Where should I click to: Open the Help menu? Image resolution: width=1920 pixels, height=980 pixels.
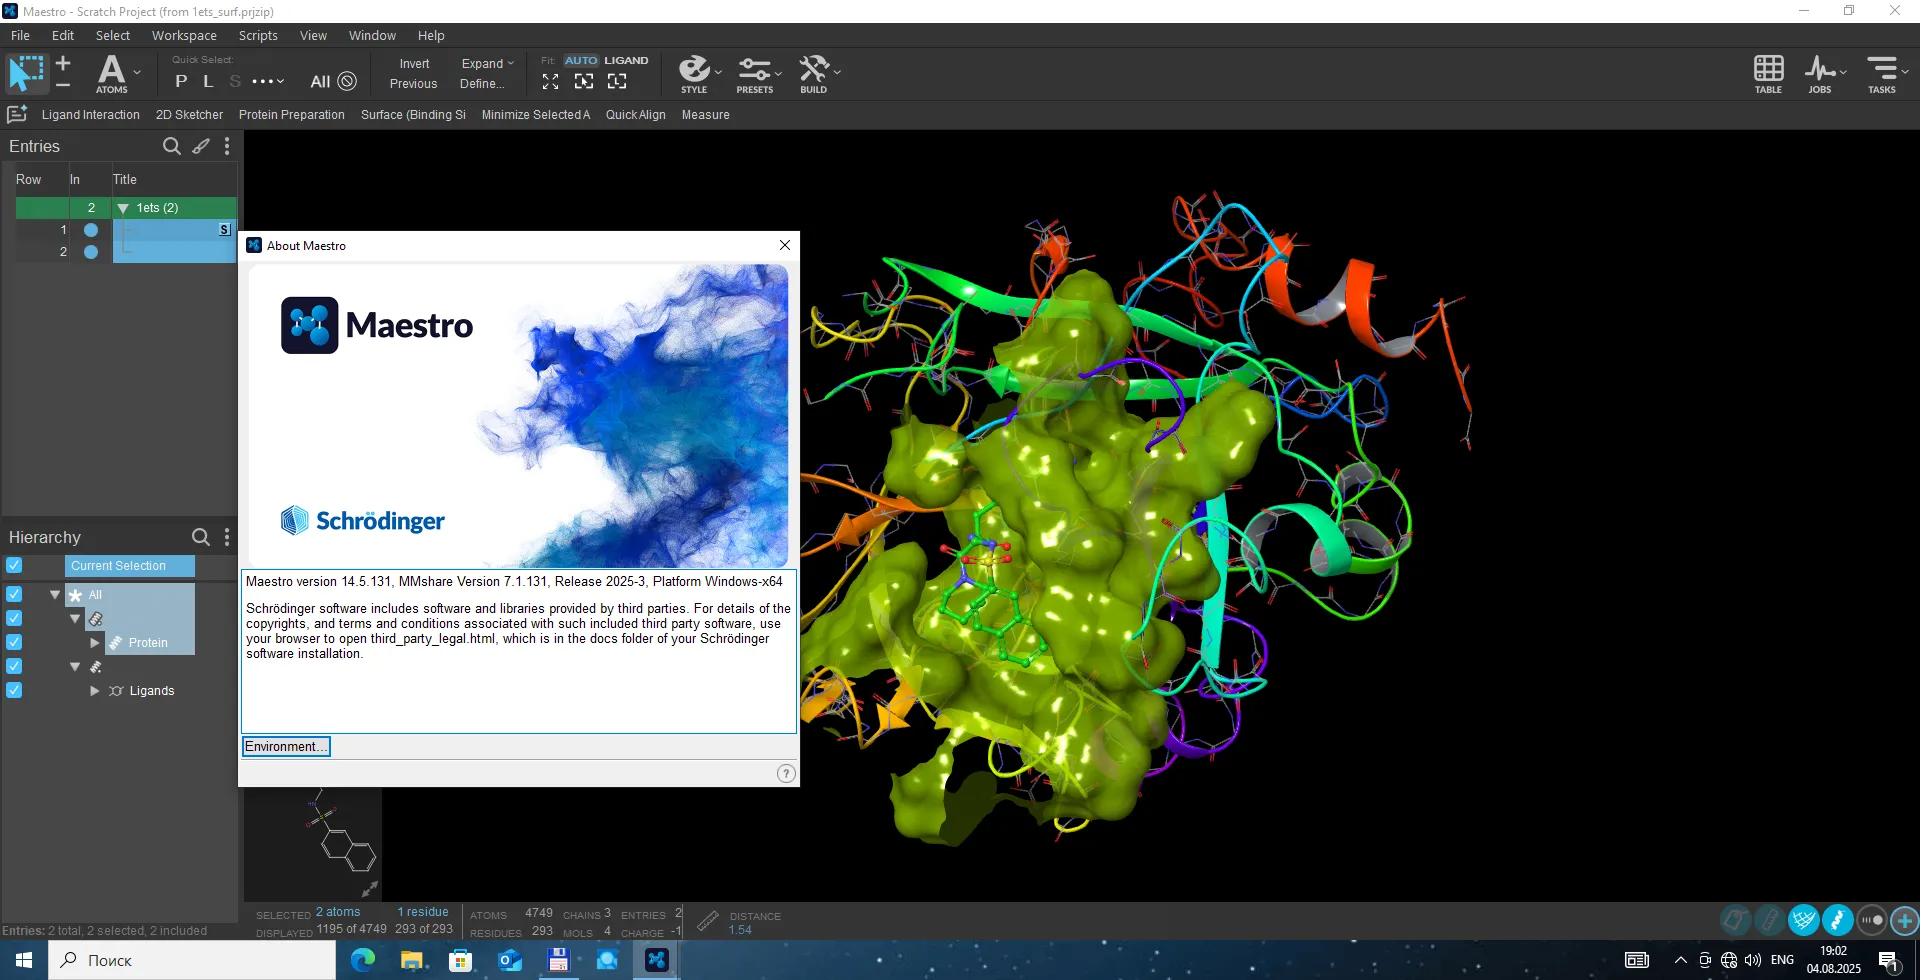[x=431, y=35]
